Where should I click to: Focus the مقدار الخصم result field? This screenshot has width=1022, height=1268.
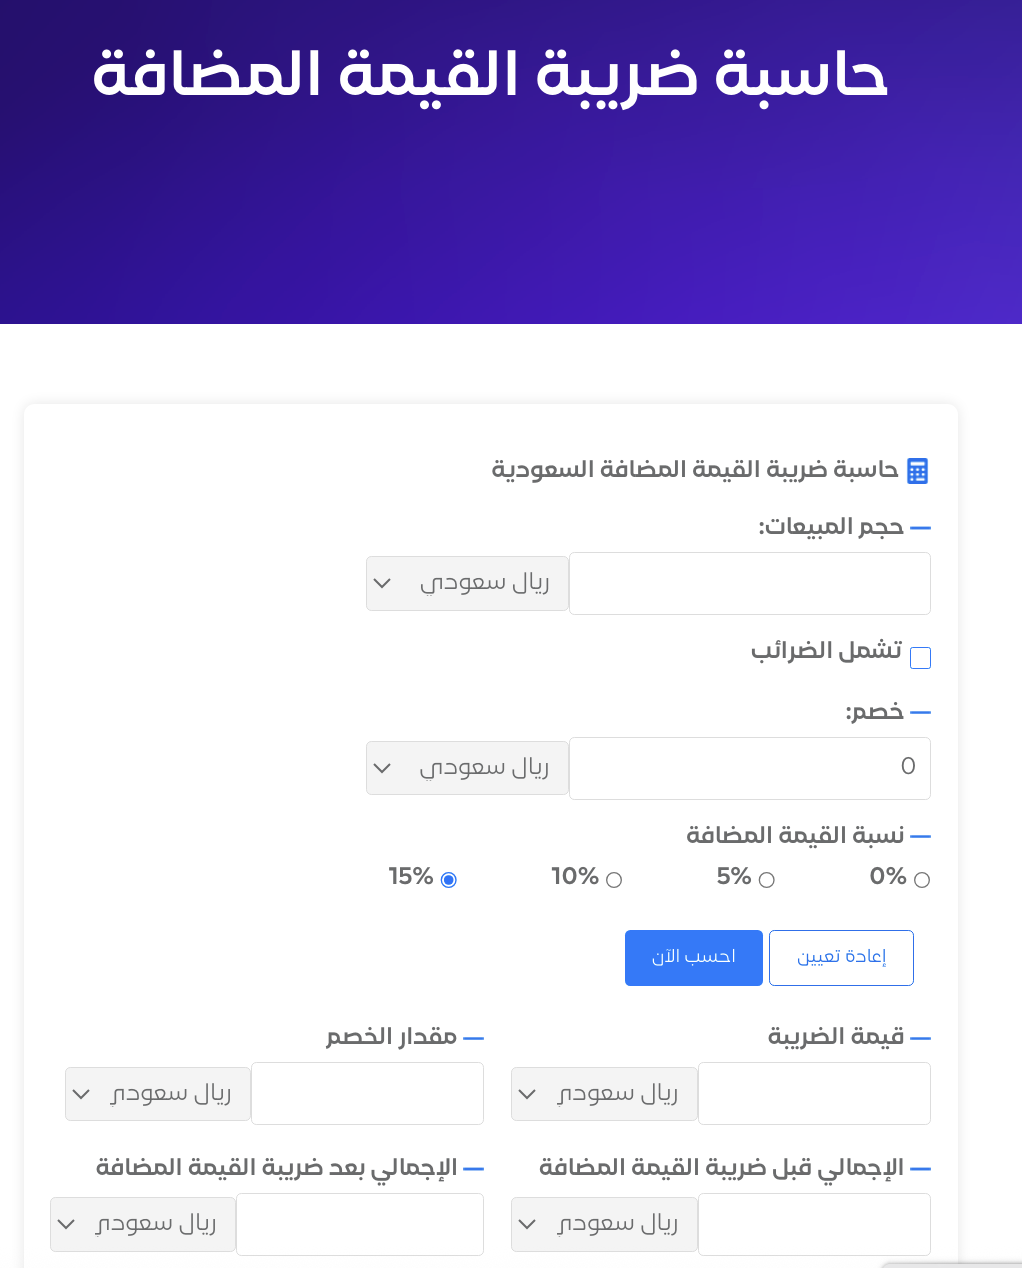[x=367, y=1093]
